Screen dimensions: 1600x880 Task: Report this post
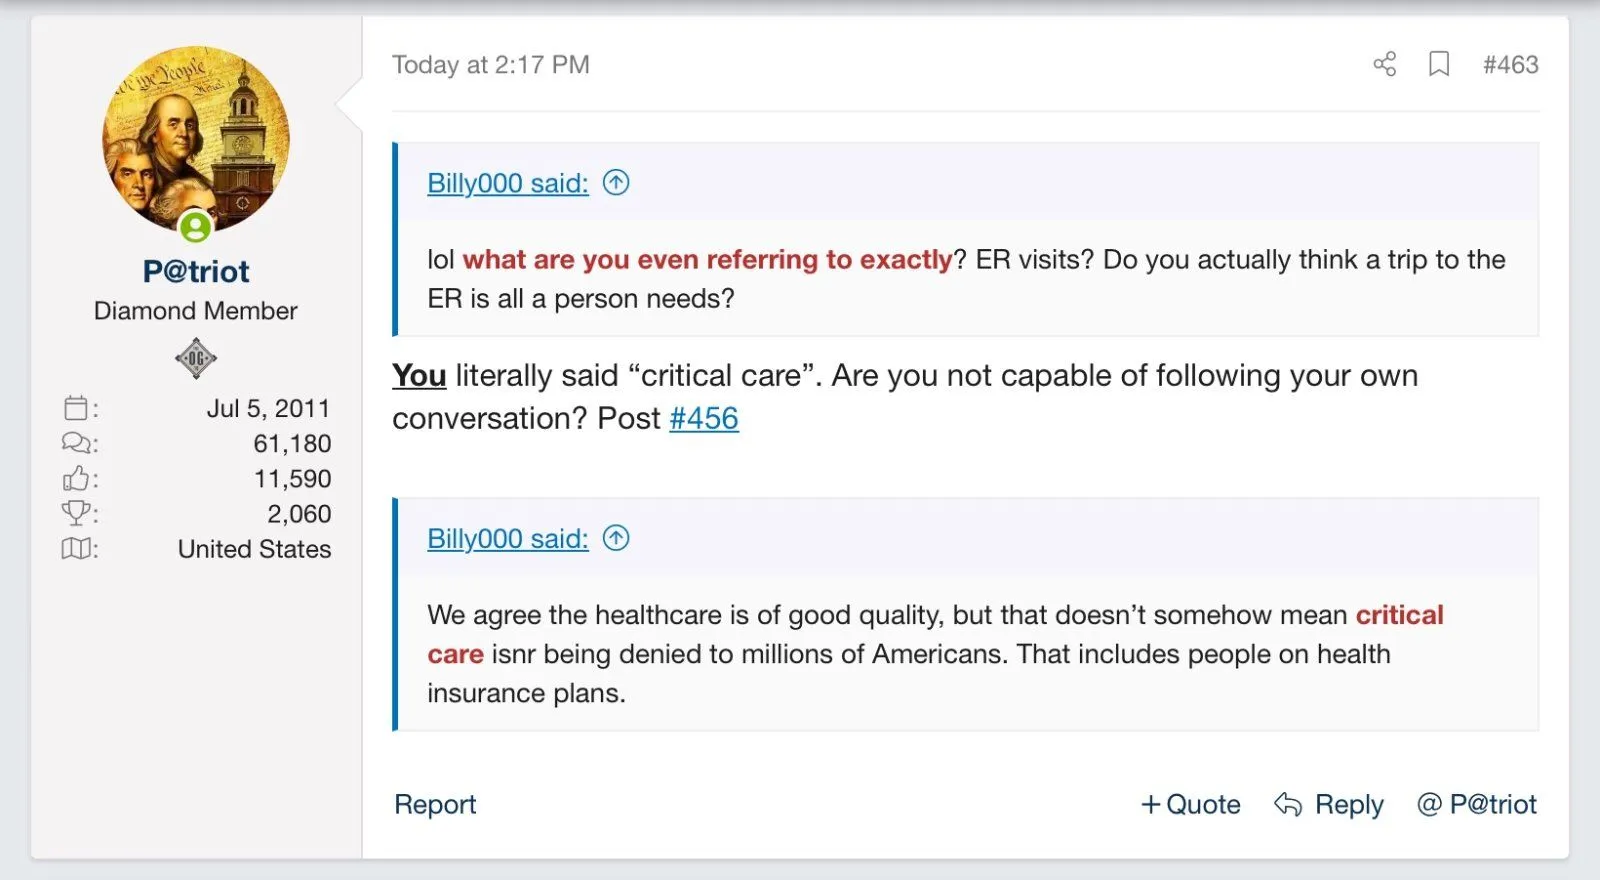tap(435, 804)
